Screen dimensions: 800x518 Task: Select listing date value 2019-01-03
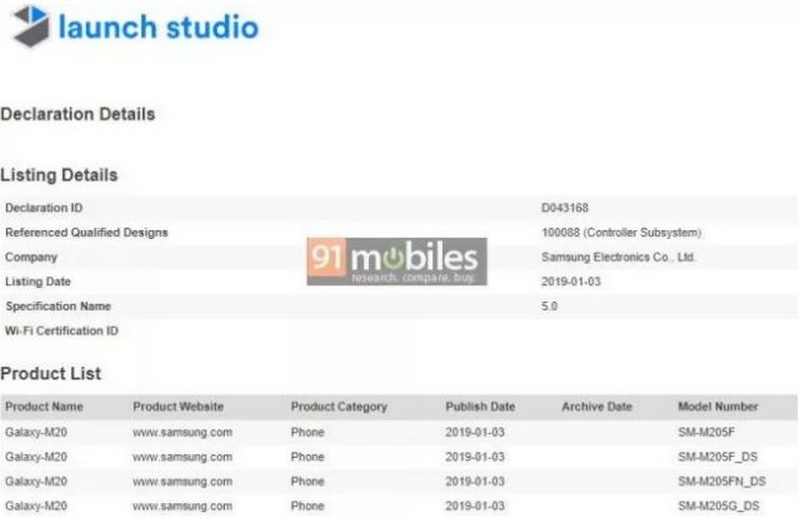click(x=571, y=281)
